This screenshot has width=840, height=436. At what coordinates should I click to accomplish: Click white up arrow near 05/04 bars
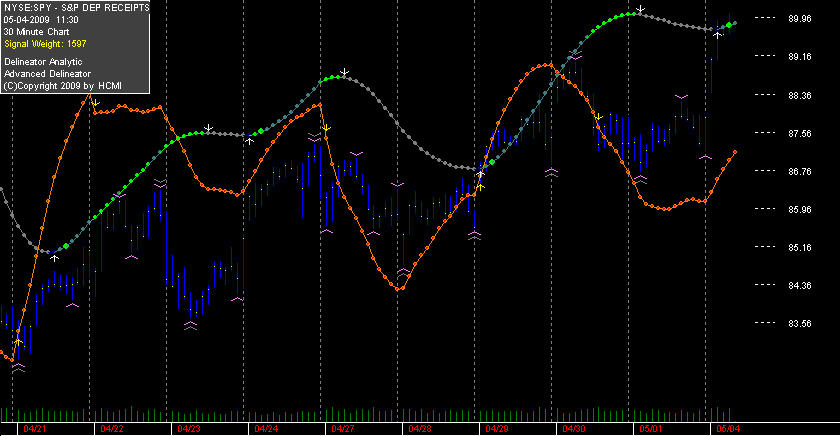(718, 35)
